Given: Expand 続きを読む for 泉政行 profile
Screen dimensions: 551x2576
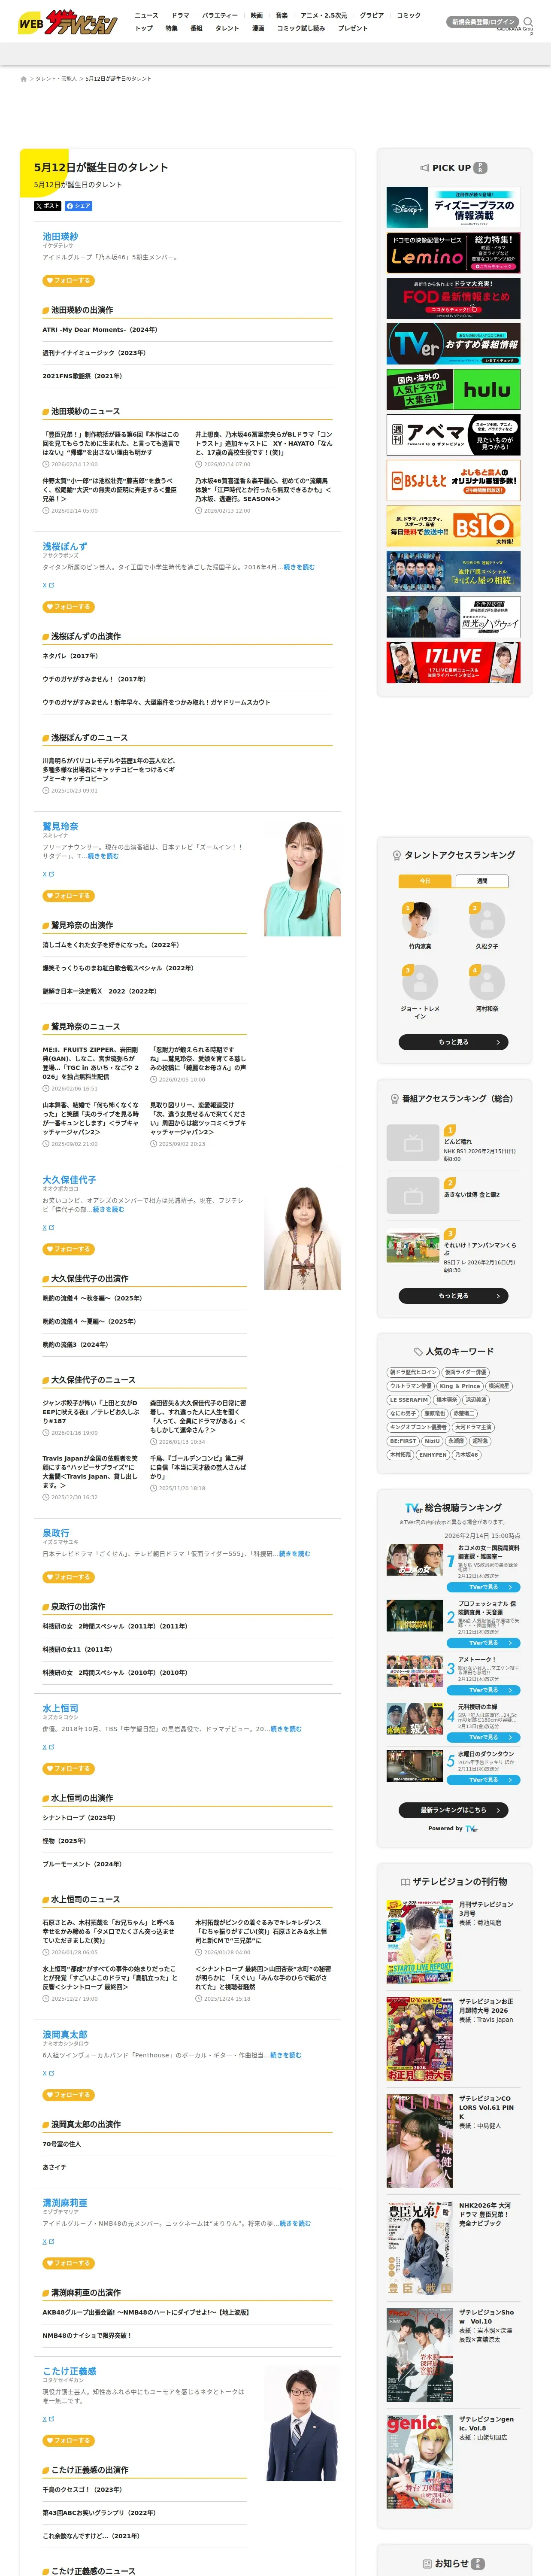Looking at the screenshot, I should click(294, 1554).
